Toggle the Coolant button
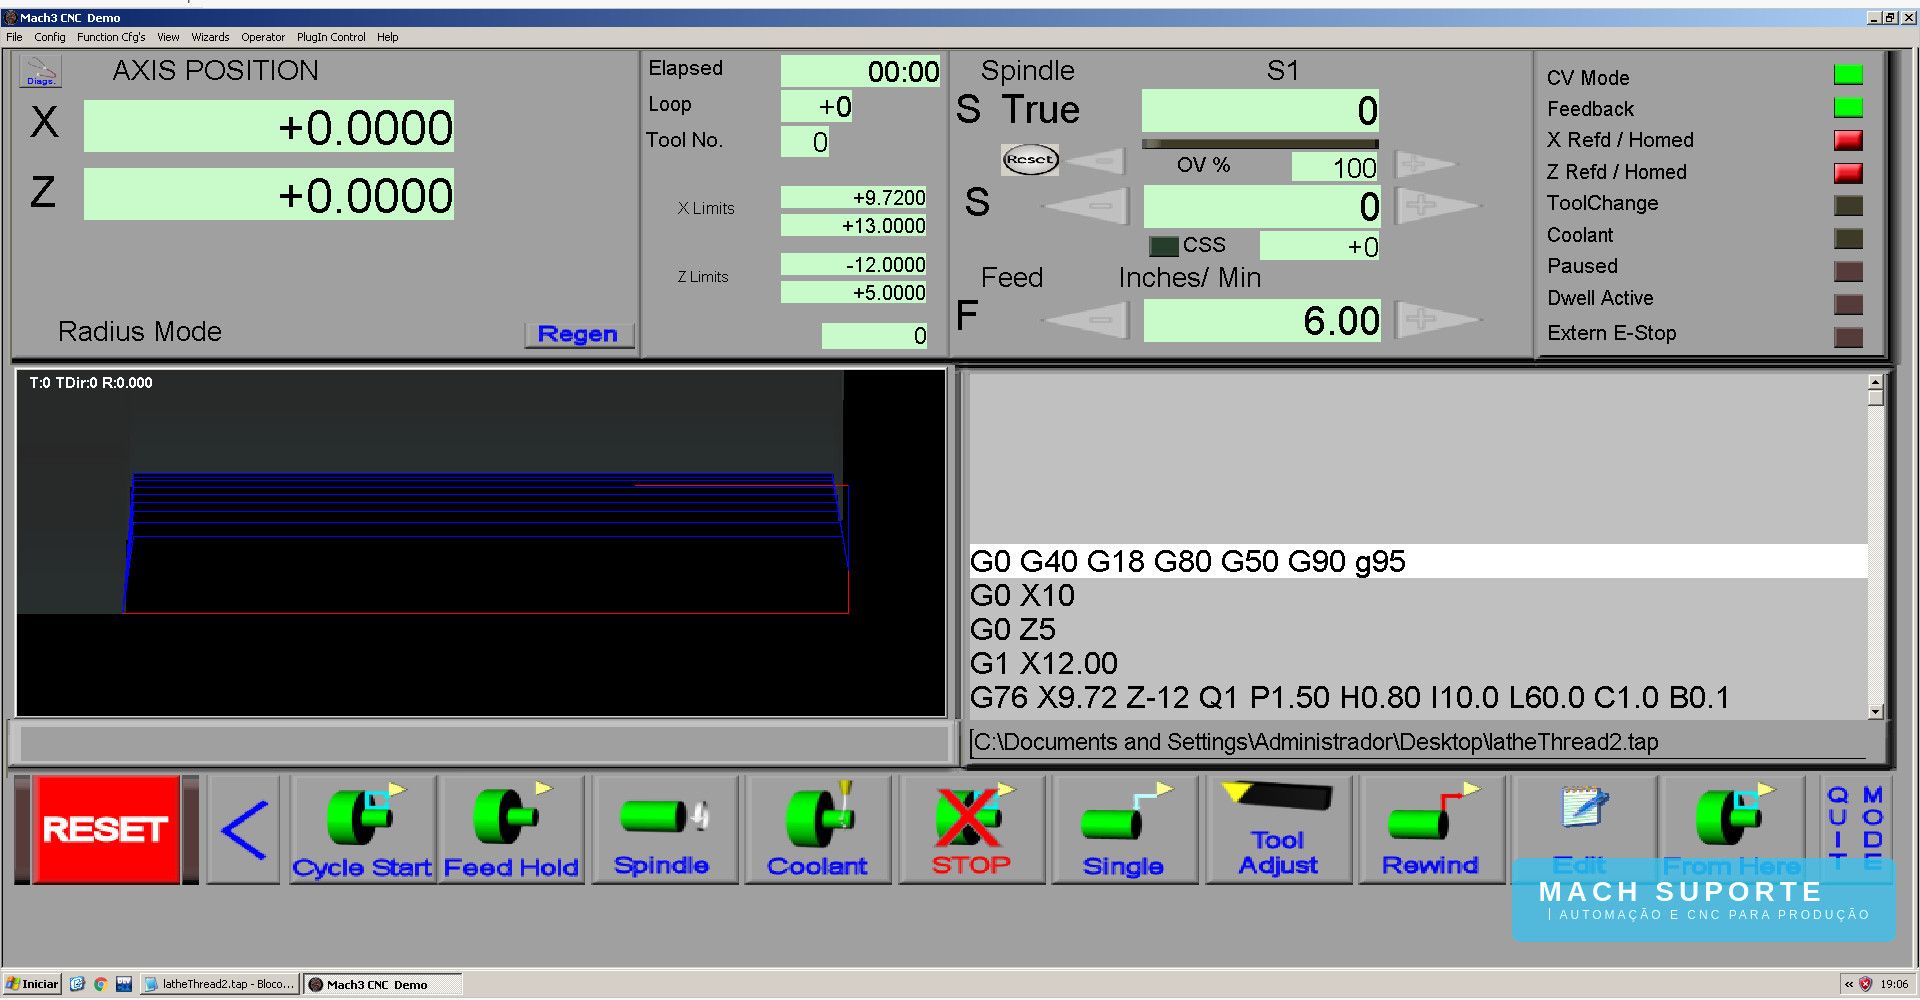Screen dimensions: 1920x1000 817,830
